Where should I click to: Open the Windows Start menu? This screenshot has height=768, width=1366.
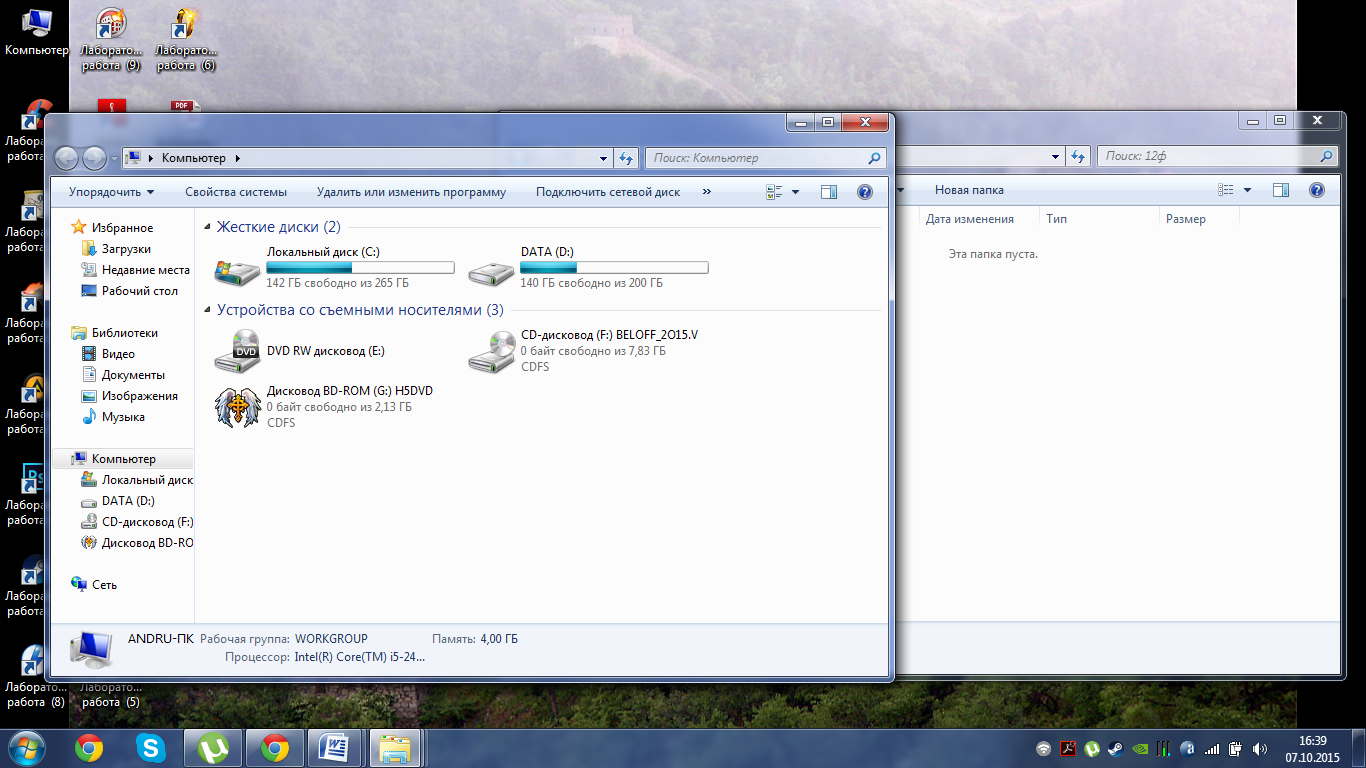point(26,748)
